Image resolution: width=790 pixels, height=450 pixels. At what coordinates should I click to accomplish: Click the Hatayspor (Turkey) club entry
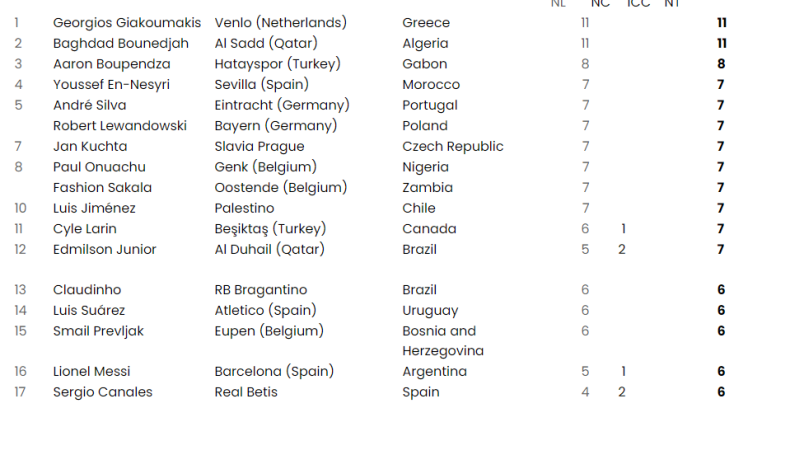tap(278, 64)
